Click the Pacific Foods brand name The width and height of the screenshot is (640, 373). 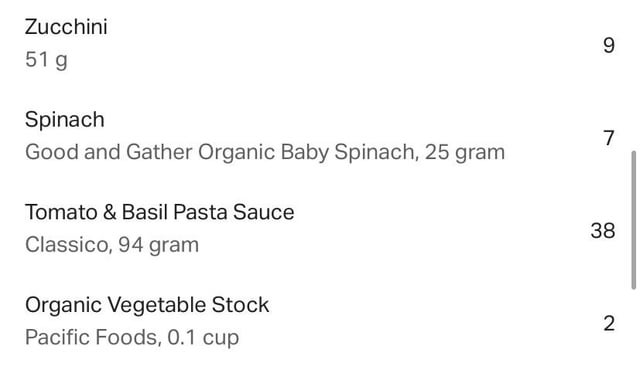click(x=91, y=337)
